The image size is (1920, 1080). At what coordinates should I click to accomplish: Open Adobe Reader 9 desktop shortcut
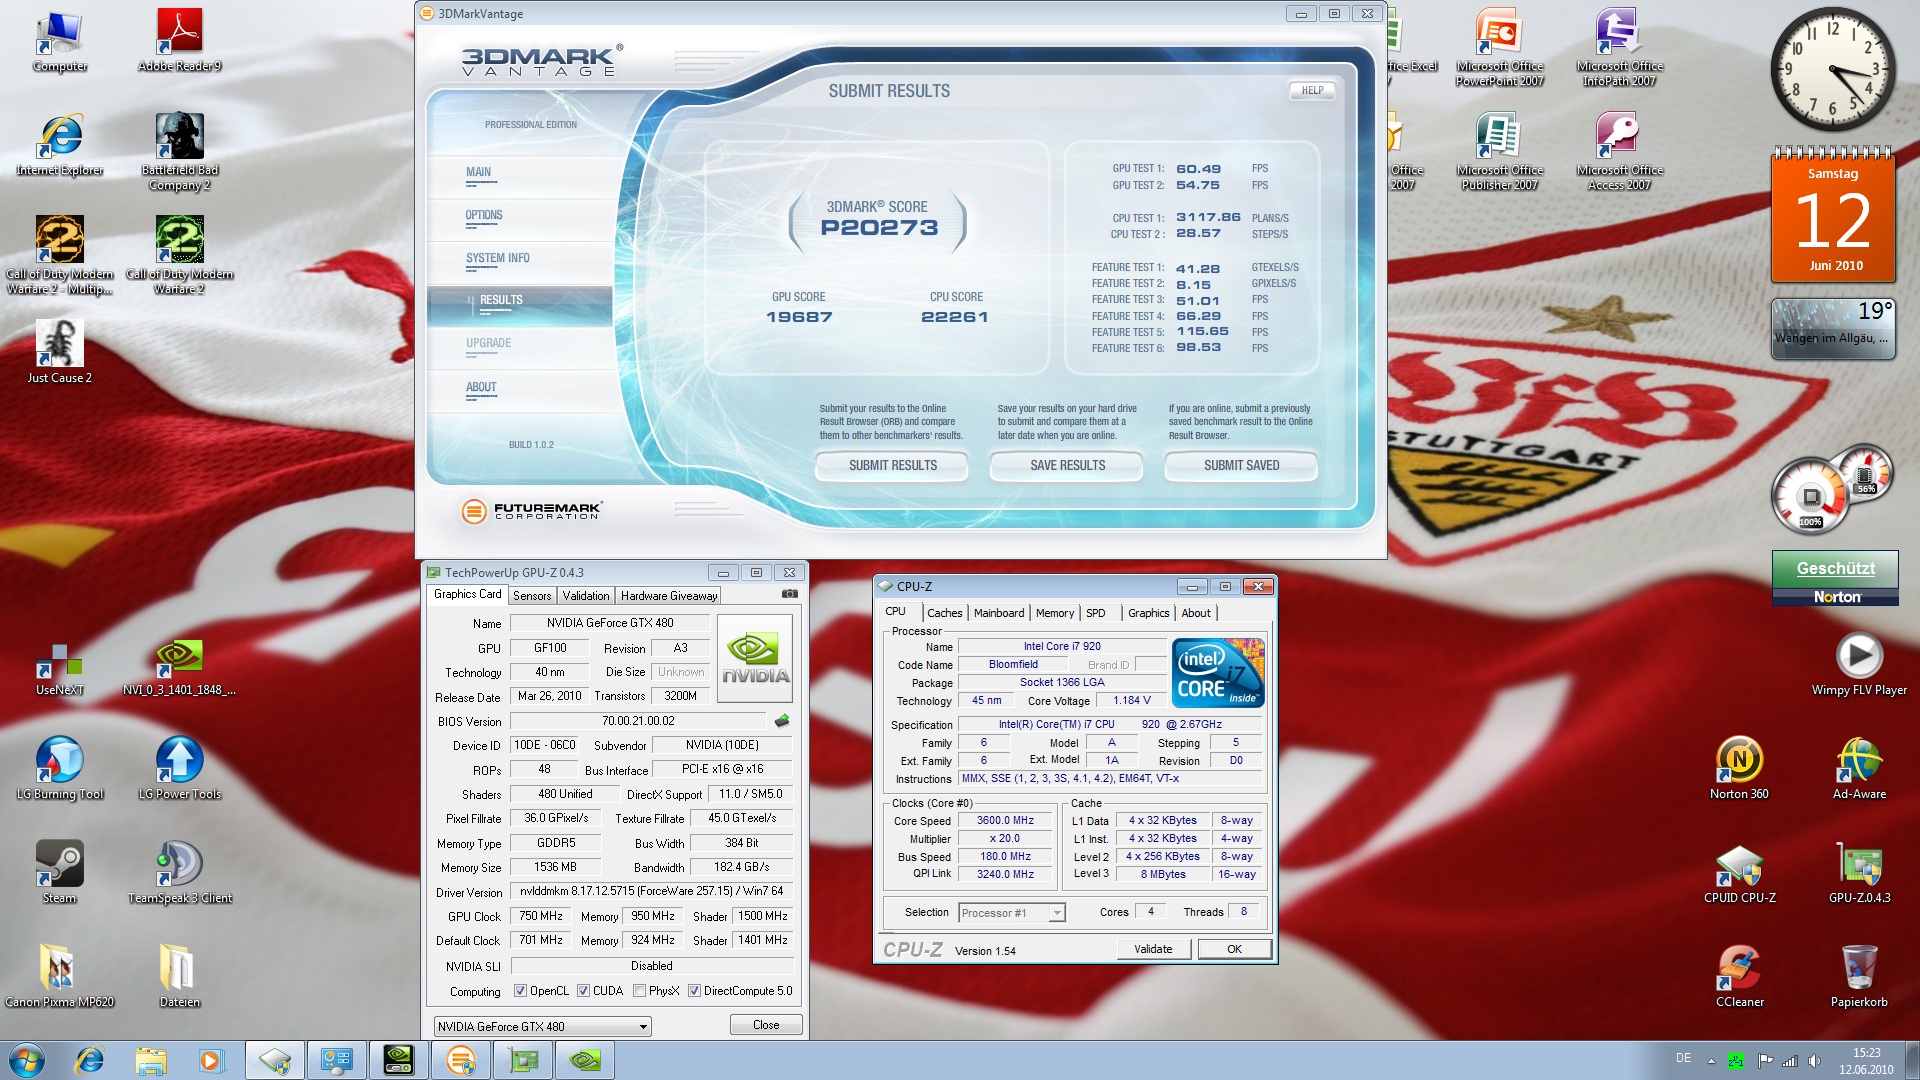180,40
